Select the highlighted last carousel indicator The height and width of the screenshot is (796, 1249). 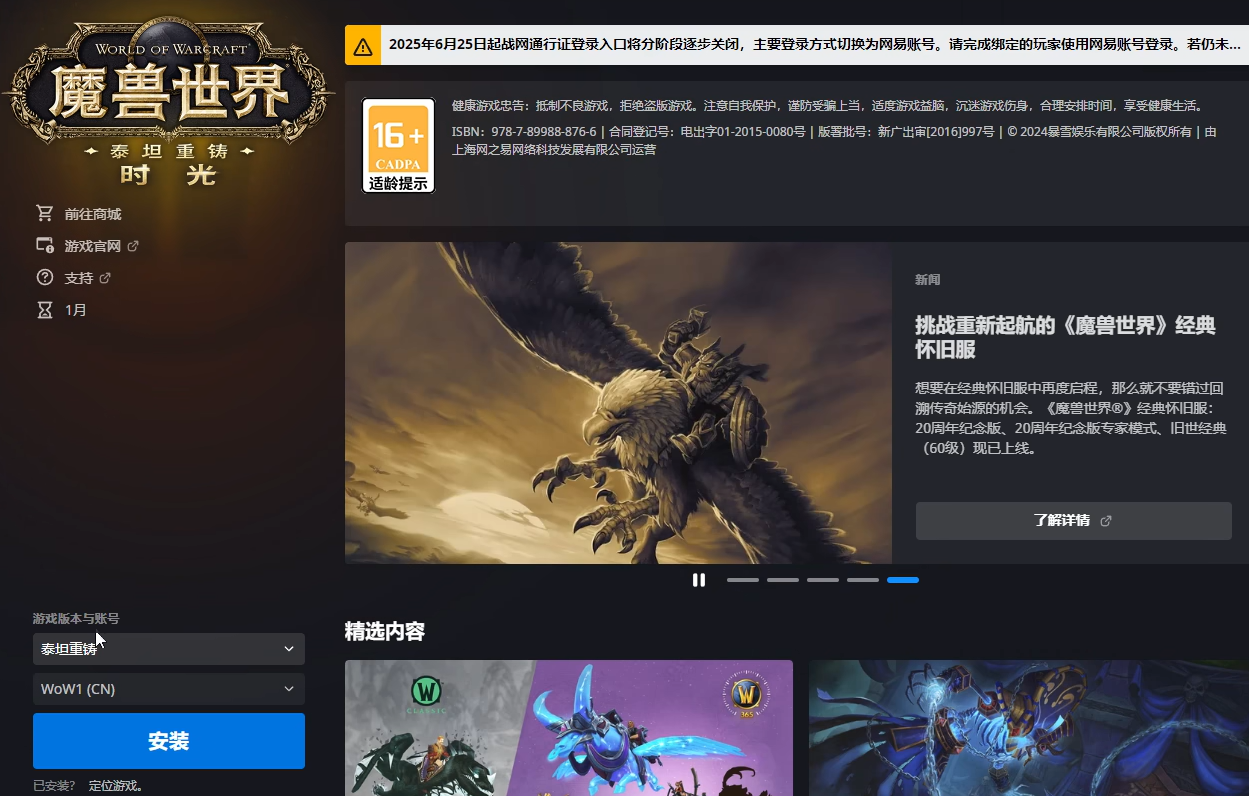click(x=902, y=580)
